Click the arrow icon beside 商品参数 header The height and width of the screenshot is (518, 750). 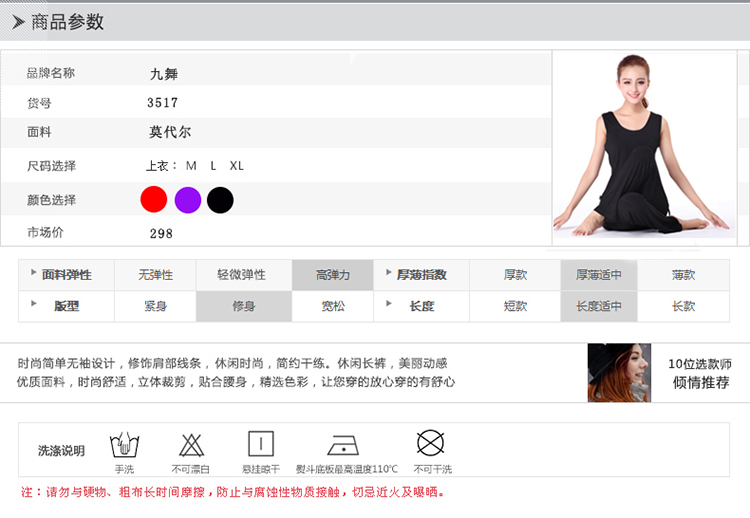19,22
